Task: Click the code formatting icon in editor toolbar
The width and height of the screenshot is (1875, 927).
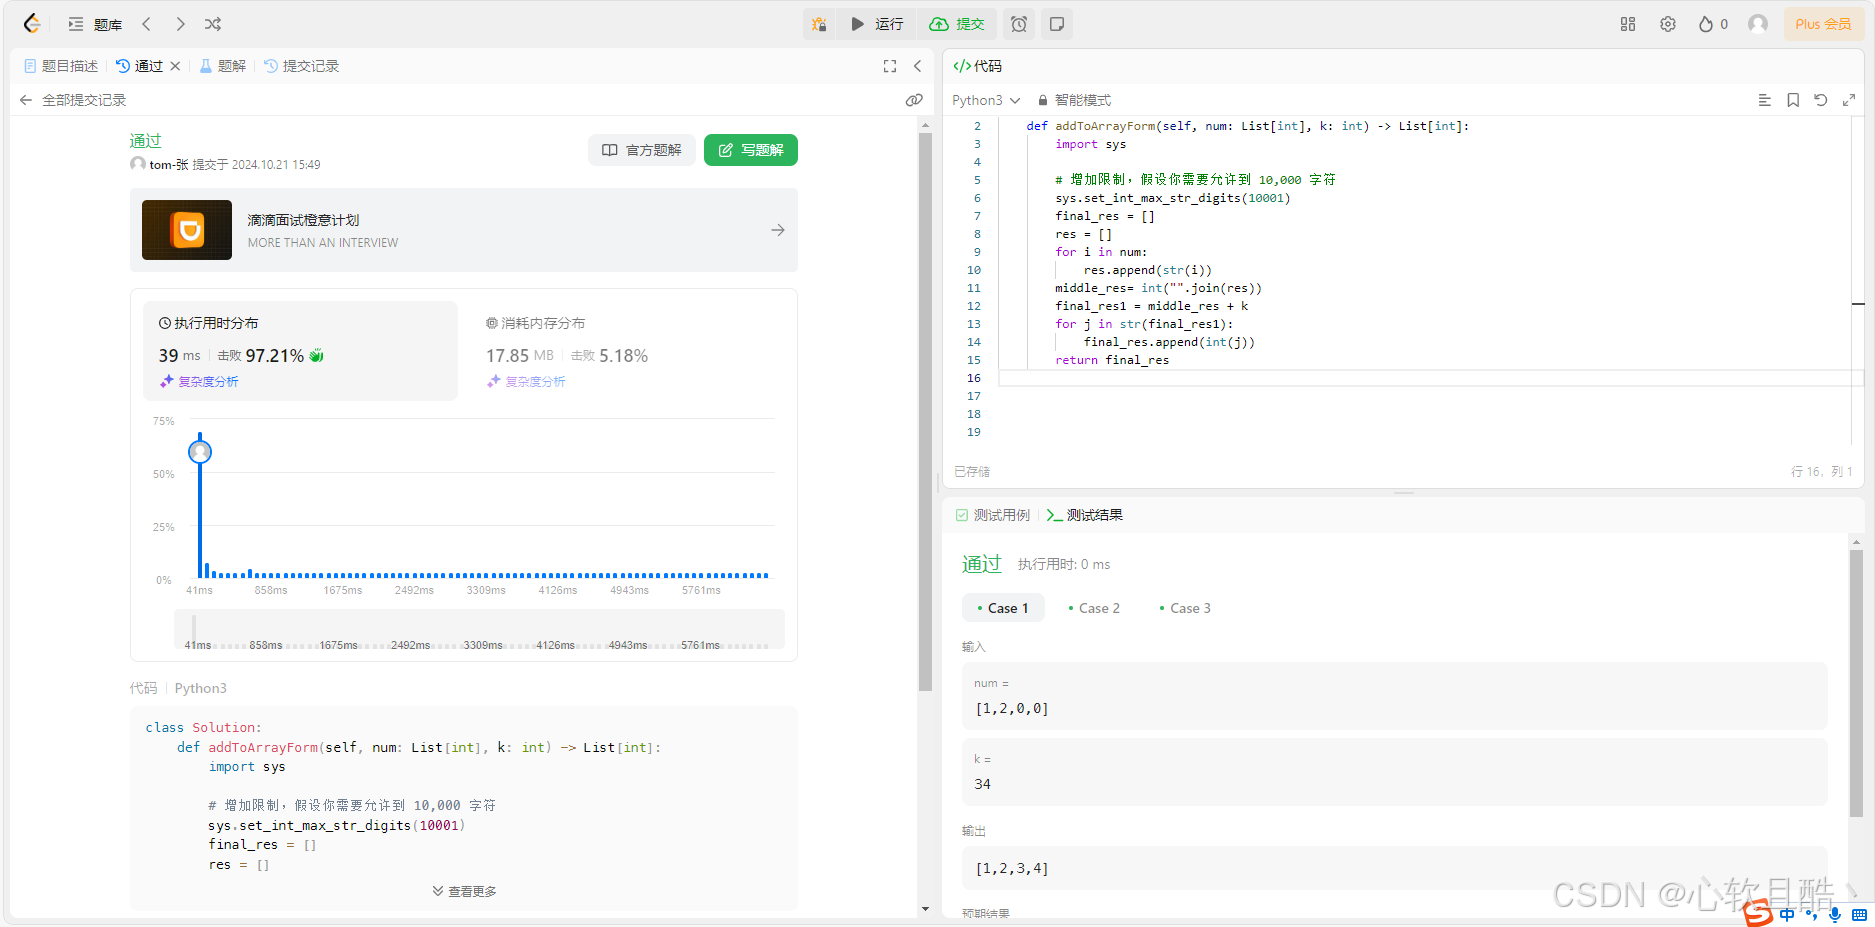Action: click(x=1764, y=100)
